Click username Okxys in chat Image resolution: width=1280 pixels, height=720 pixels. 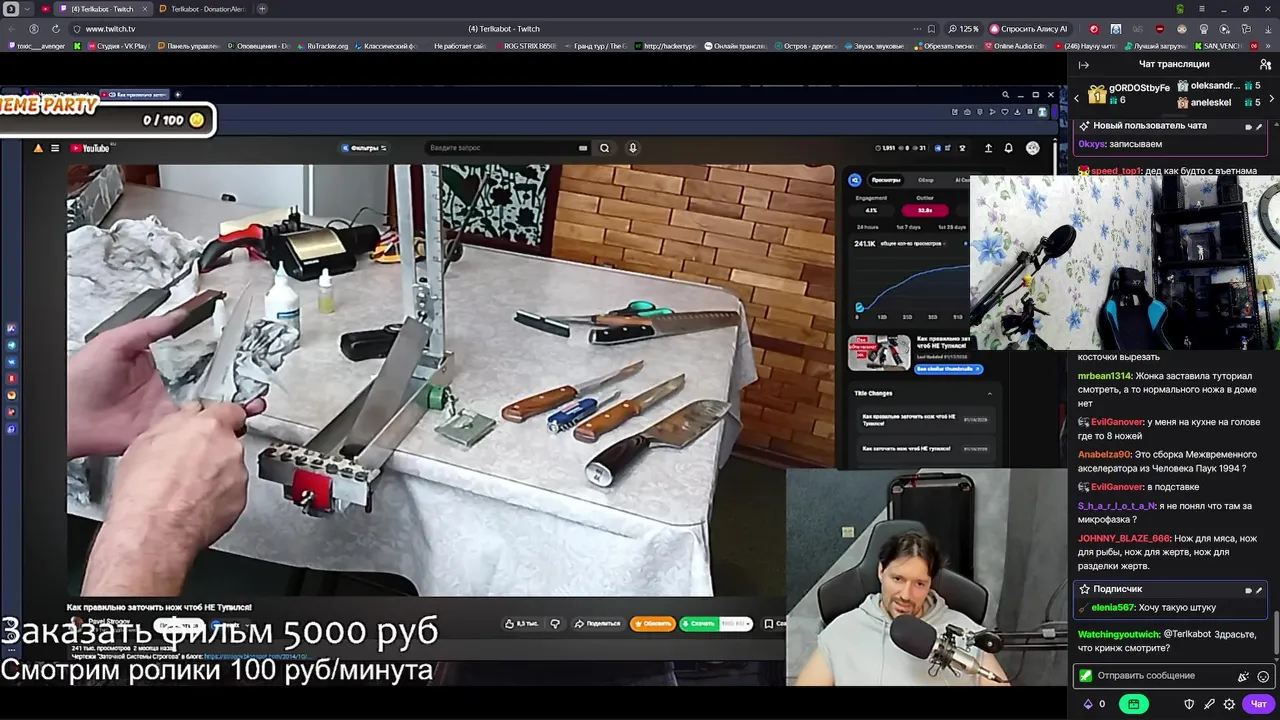pos(1091,144)
